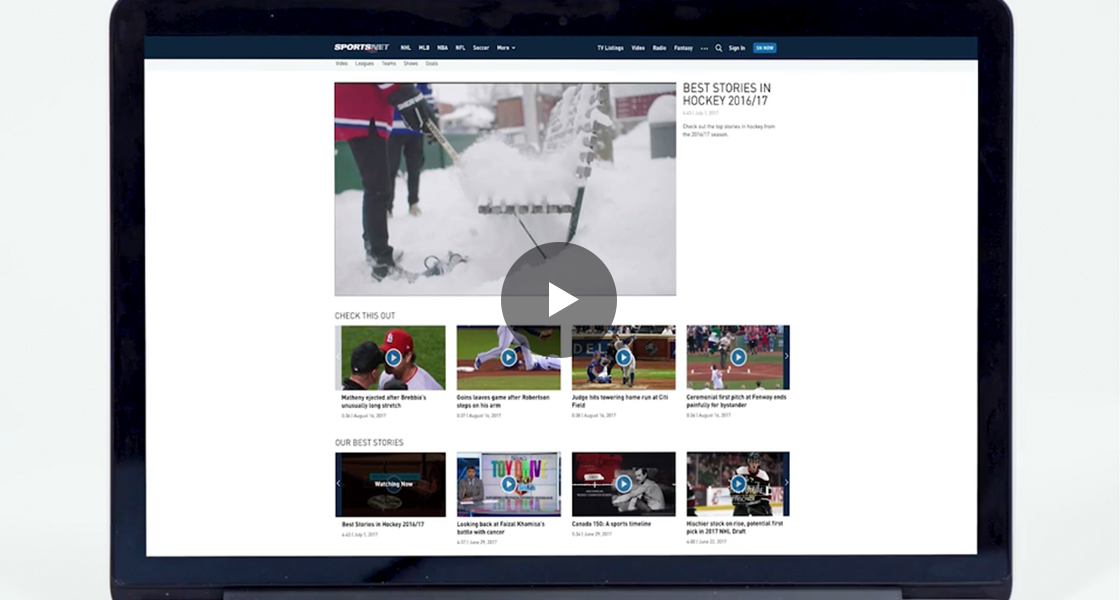Switch to the Leagues sub-navigation tab
1120x600 pixels.
(x=364, y=64)
